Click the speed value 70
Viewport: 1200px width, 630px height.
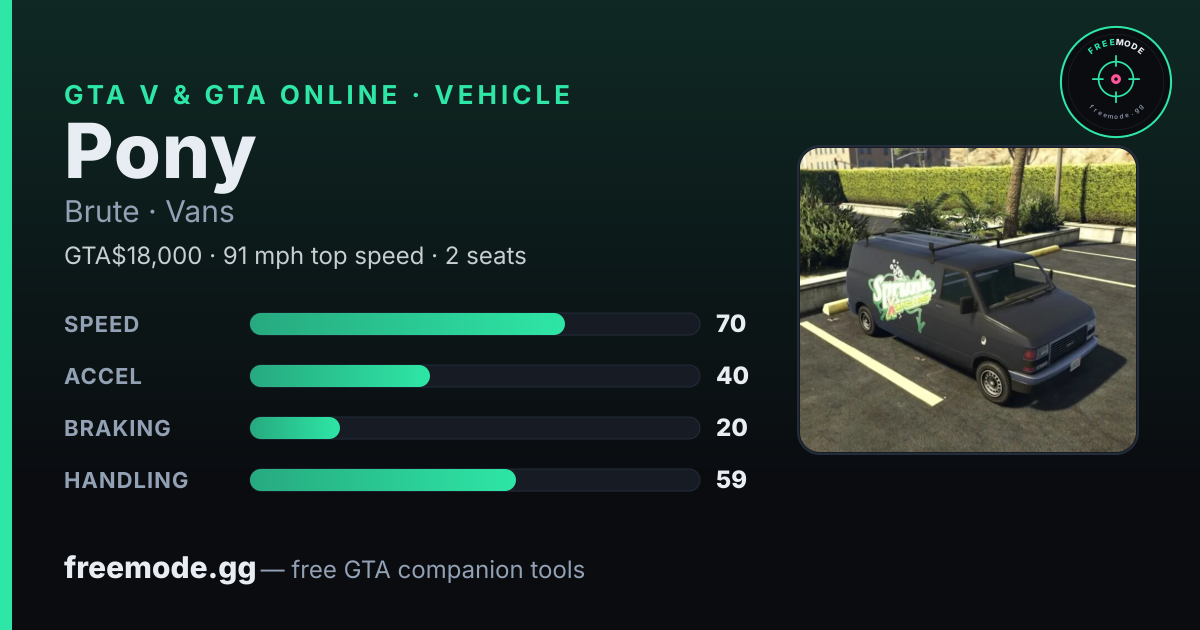tap(731, 324)
